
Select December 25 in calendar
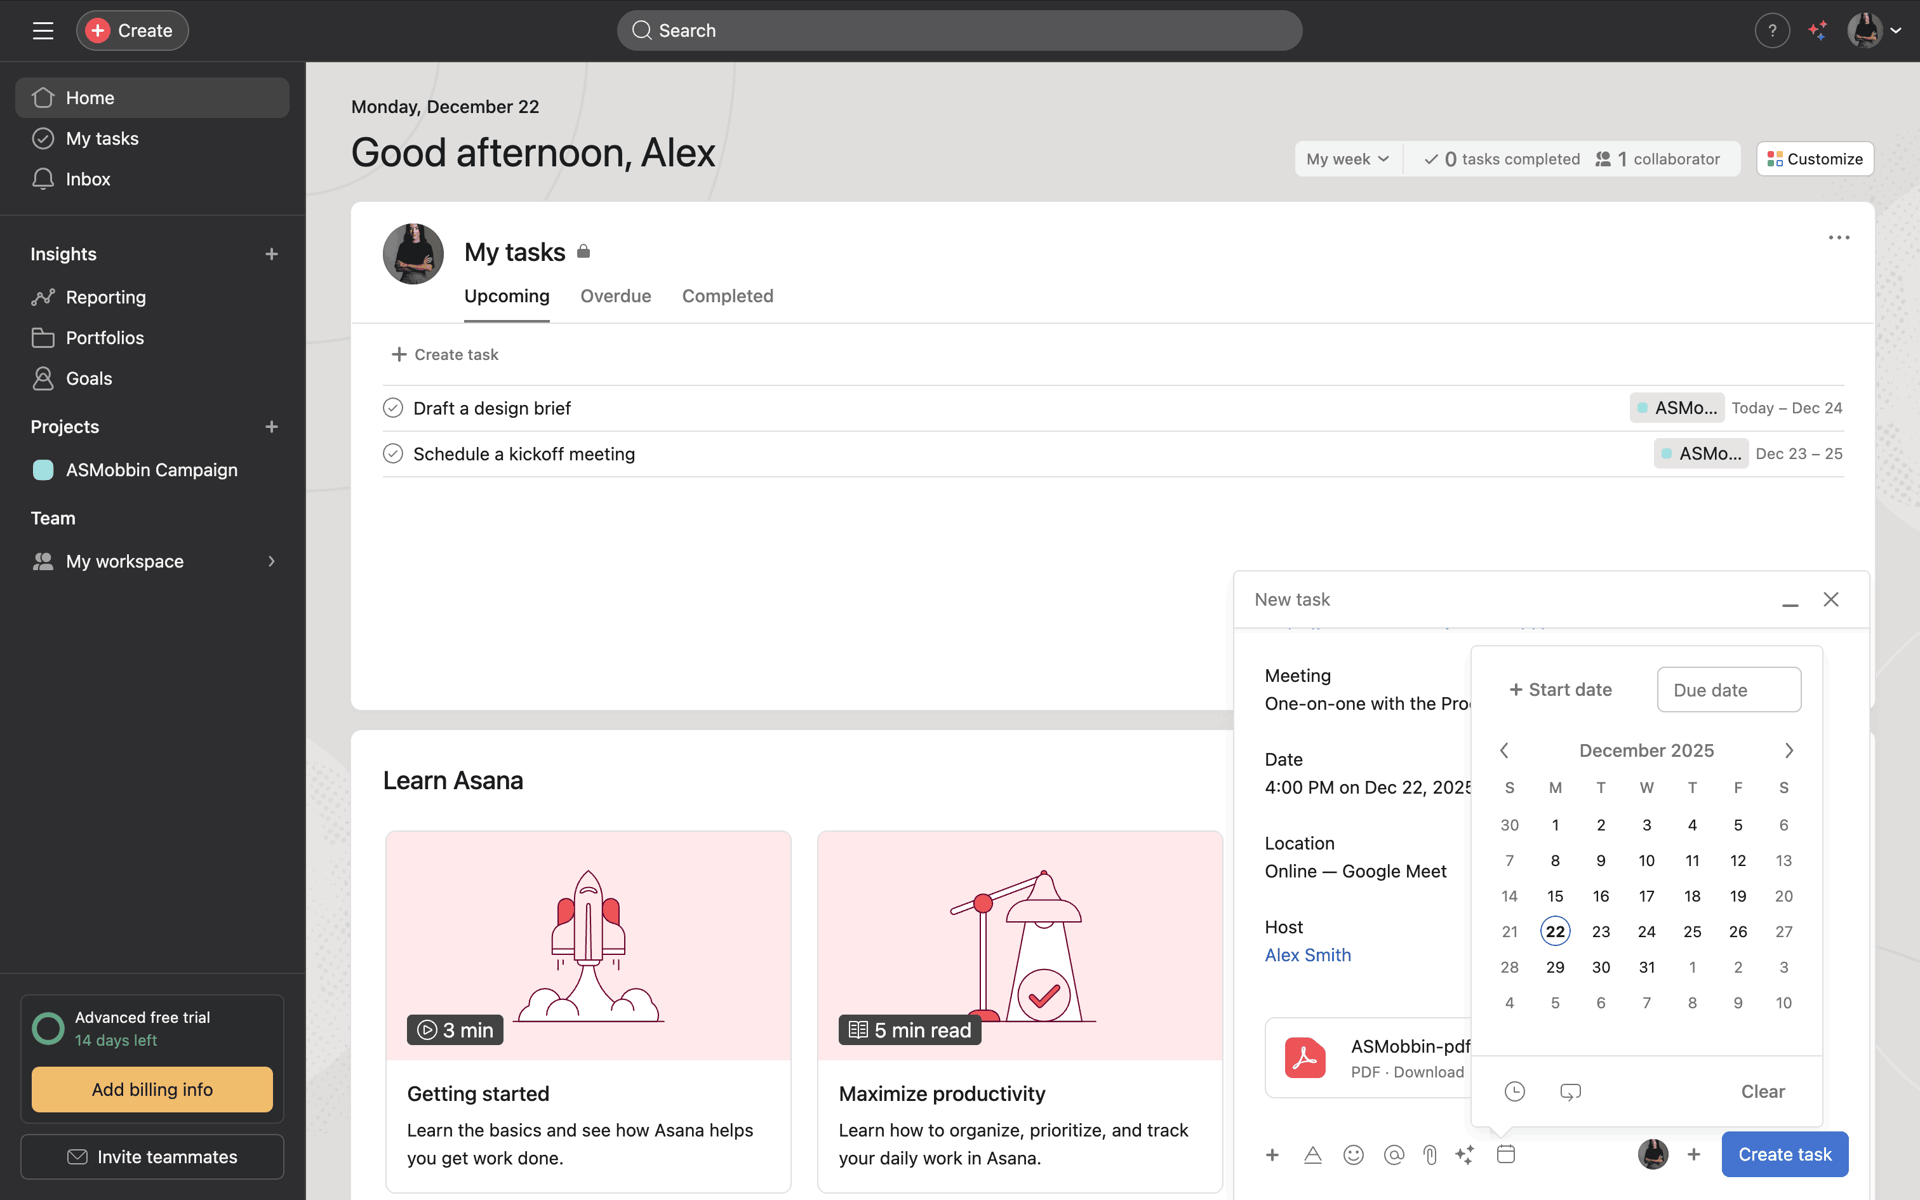point(1692,932)
